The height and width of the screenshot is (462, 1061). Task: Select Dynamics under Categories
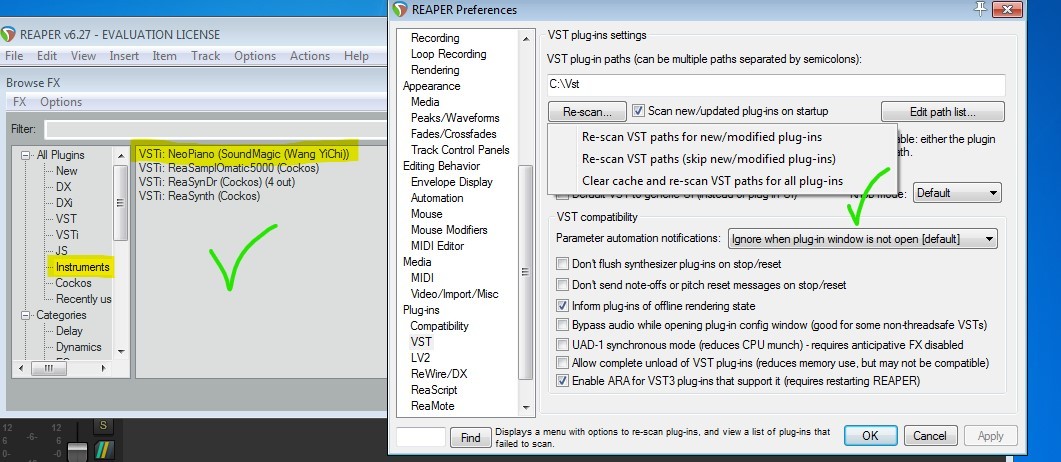(x=78, y=347)
